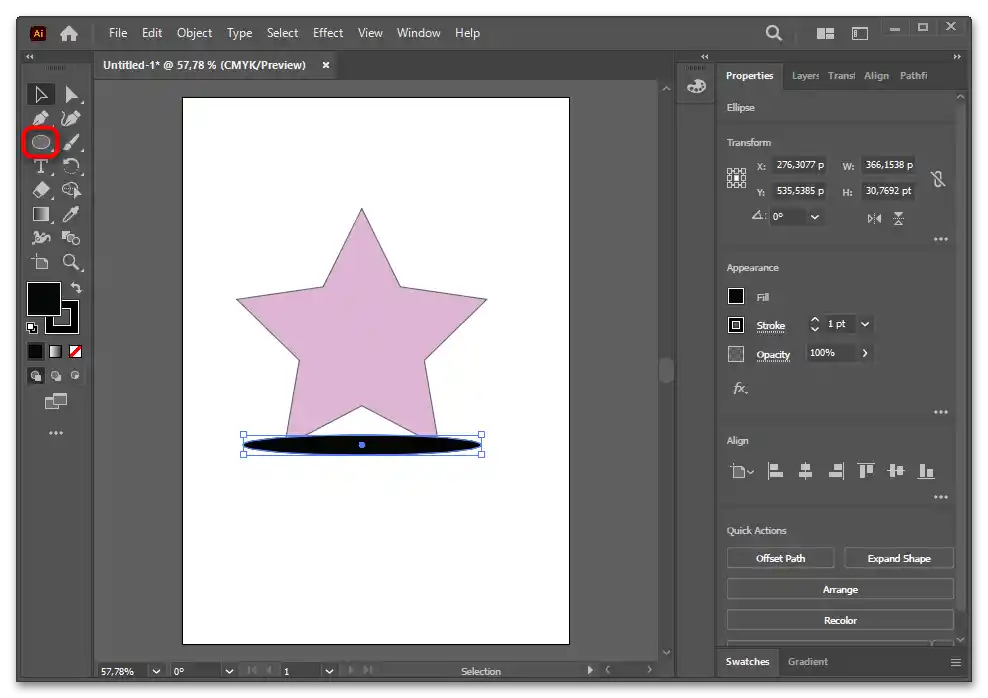Screen dimensions: 988x698
Task: Expand the rotation angle dropdown
Action: tap(815, 217)
